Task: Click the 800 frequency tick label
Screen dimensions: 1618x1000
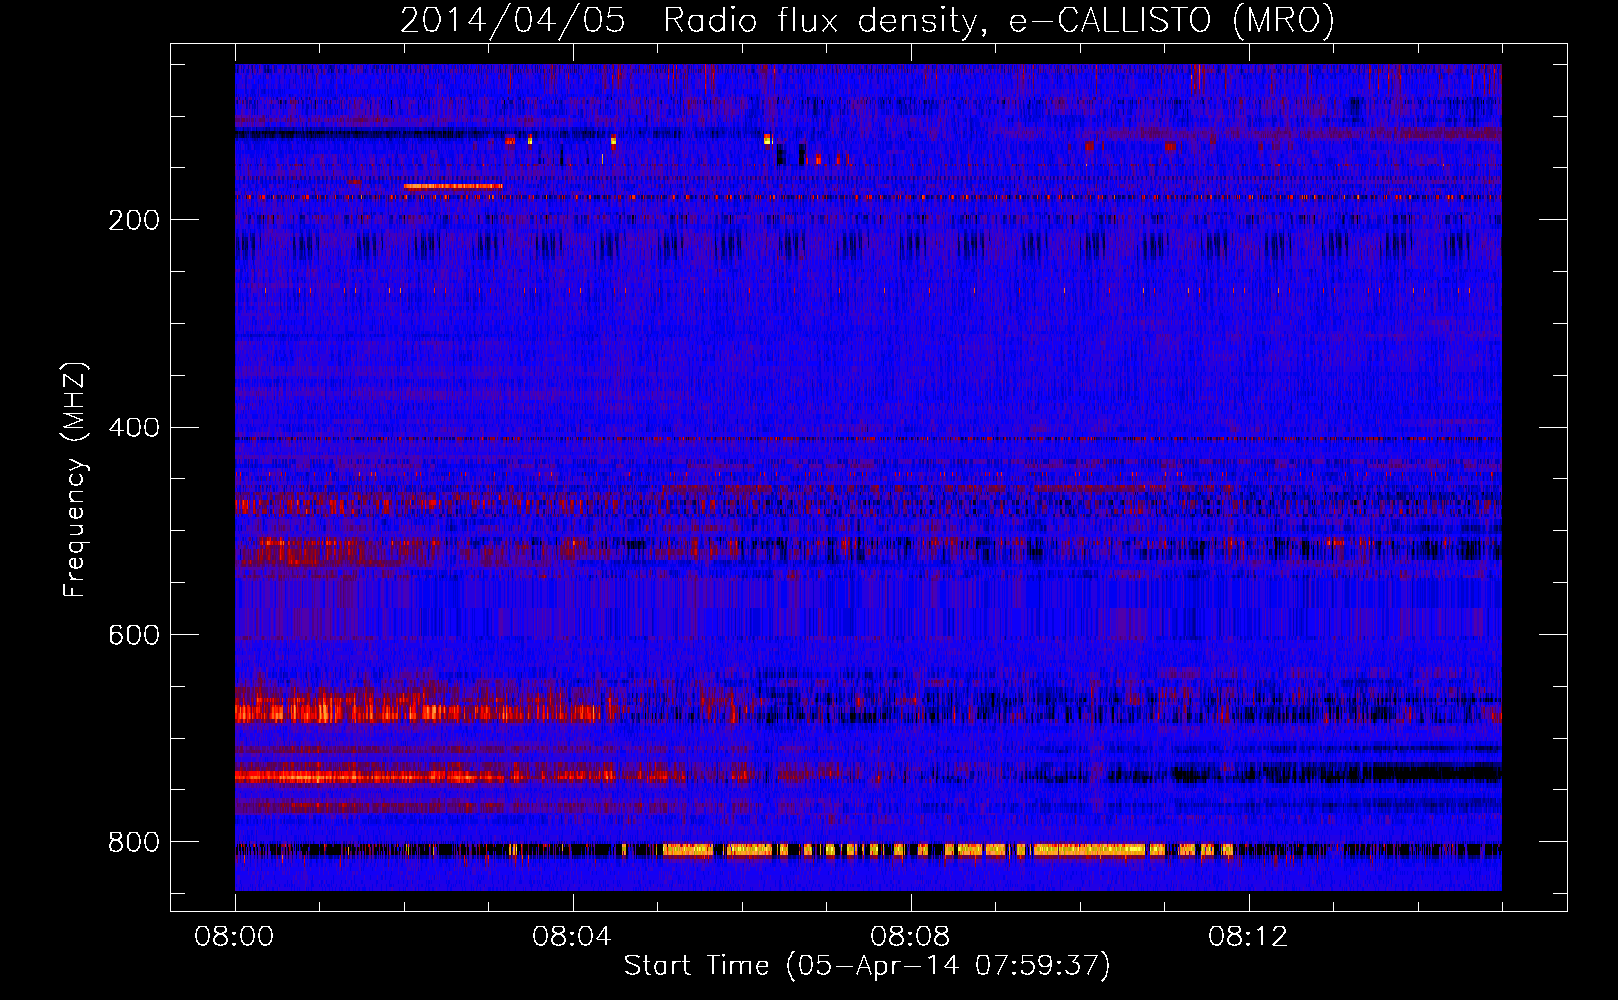Action: pos(133,842)
